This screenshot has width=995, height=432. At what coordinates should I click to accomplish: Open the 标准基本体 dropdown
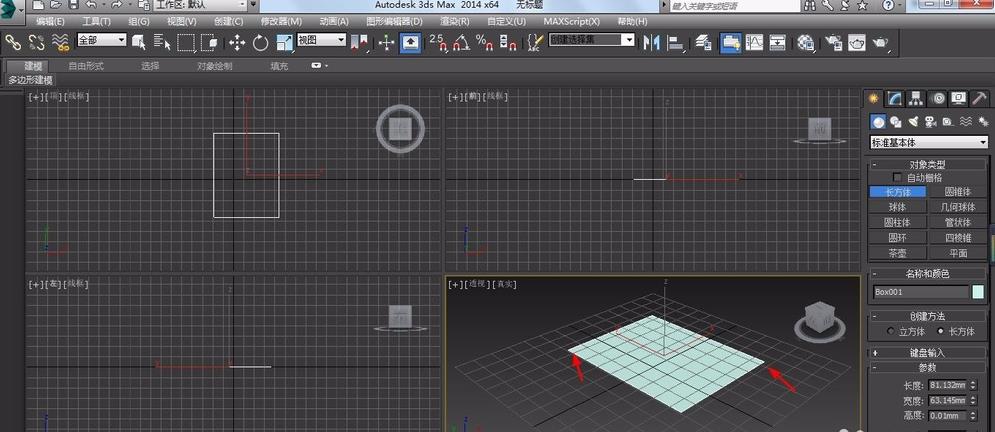[928, 143]
